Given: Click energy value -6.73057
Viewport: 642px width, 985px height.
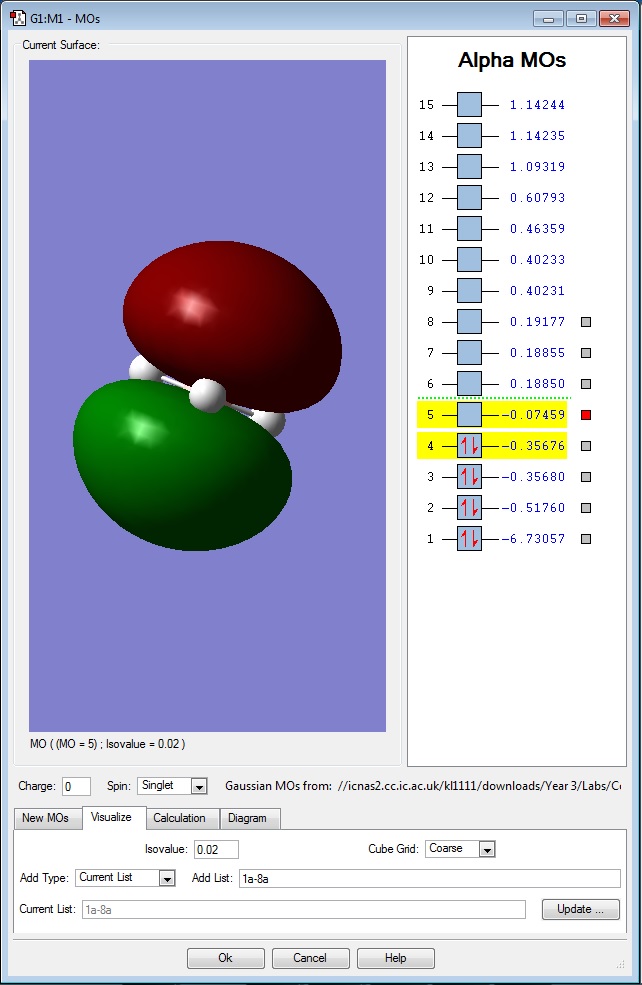Looking at the screenshot, I should coord(533,538).
